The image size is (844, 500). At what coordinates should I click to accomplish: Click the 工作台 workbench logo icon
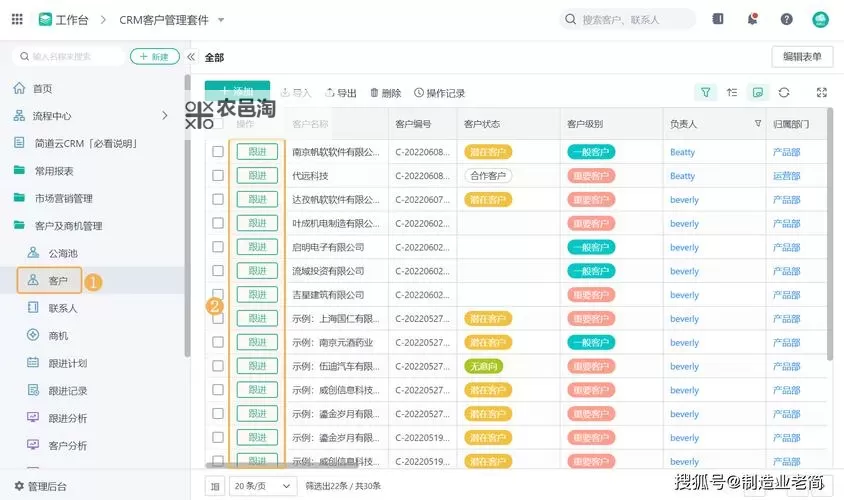tap(45, 20)
